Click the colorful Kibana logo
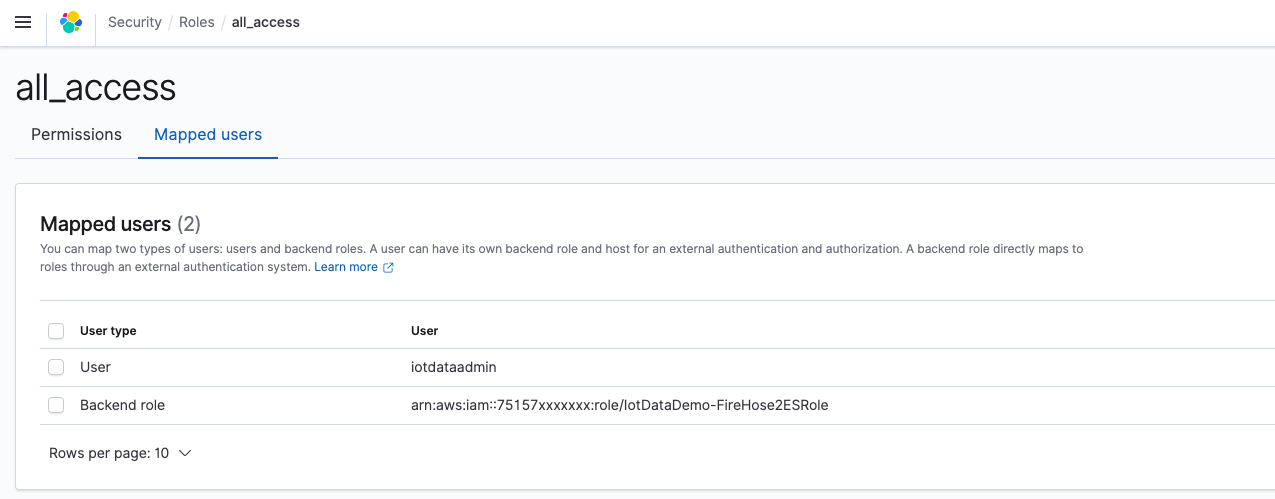 (x=71, y=22)
